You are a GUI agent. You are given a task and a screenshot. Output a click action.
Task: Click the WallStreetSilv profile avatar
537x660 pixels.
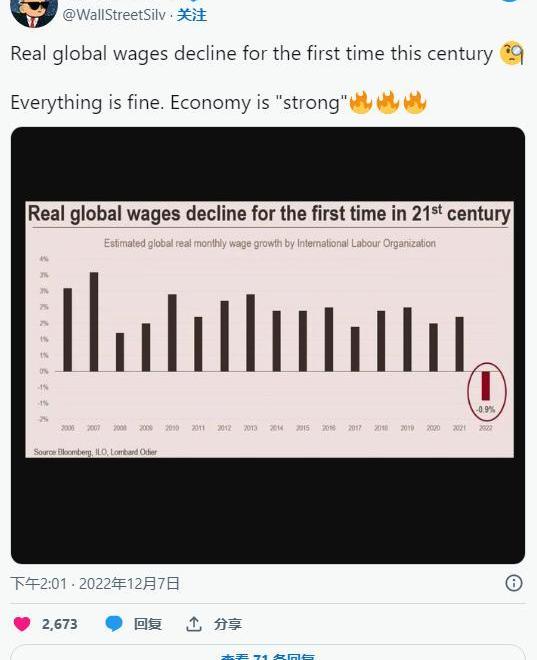tap(34, 13)
